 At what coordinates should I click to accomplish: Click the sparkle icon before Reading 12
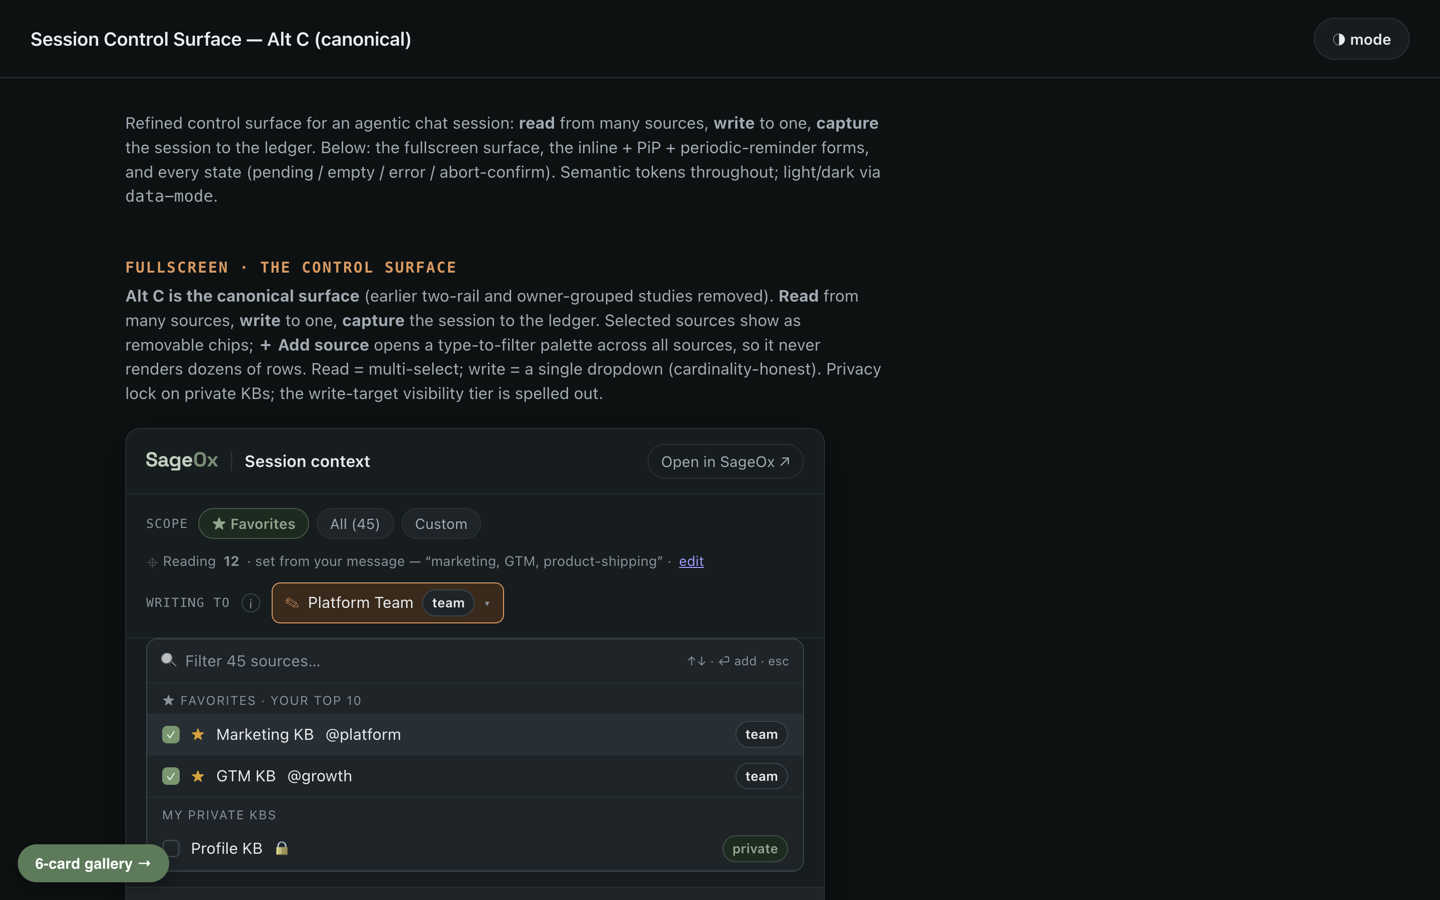point(152,562)
